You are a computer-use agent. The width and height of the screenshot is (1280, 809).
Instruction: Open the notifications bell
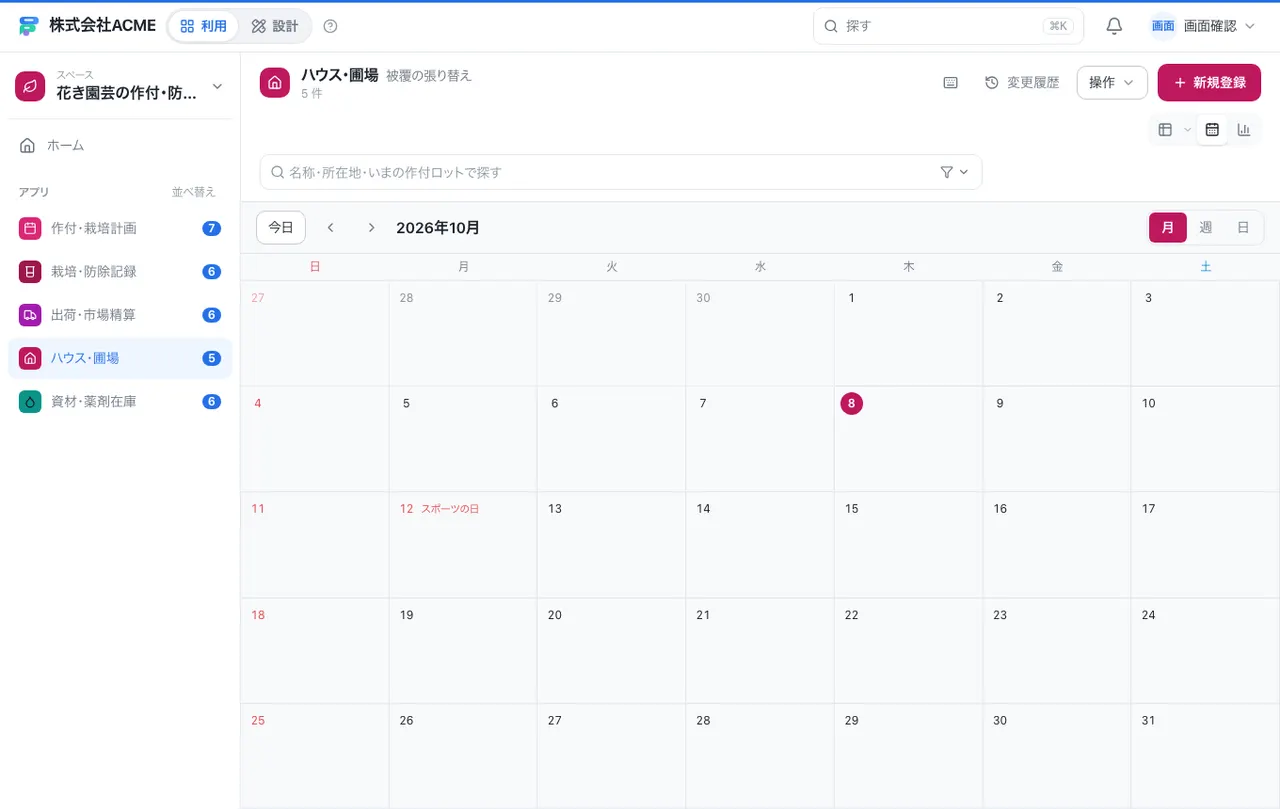[1114, 26]
